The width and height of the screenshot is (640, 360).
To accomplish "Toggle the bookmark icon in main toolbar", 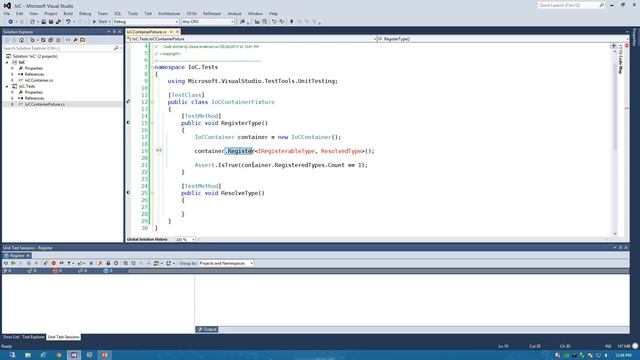I will (x=291, y=22).
